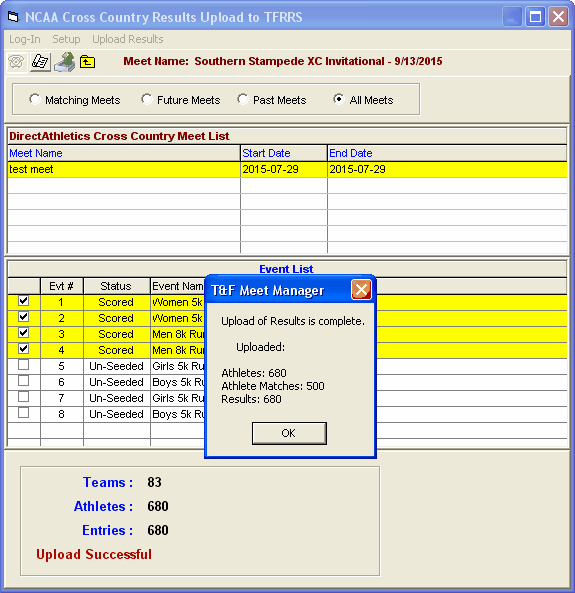
Task: Select the test meet row
Action: [288, 169]
